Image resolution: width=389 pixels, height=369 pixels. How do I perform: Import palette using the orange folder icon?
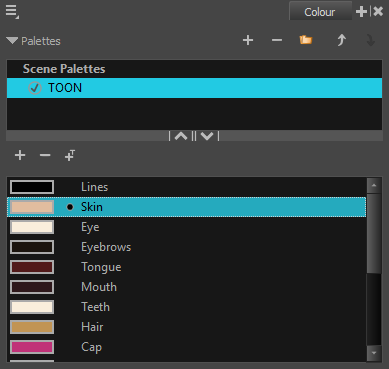(x=306, y=40)
